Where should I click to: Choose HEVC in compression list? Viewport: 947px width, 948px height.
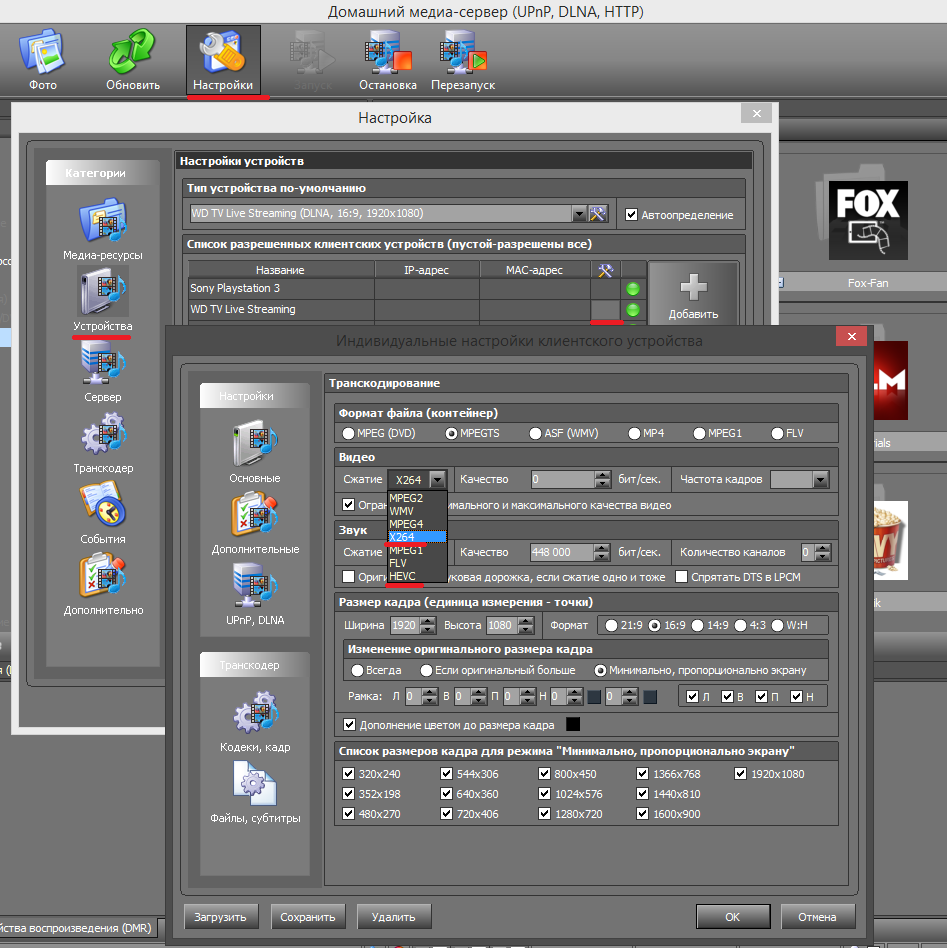(402, 576)
